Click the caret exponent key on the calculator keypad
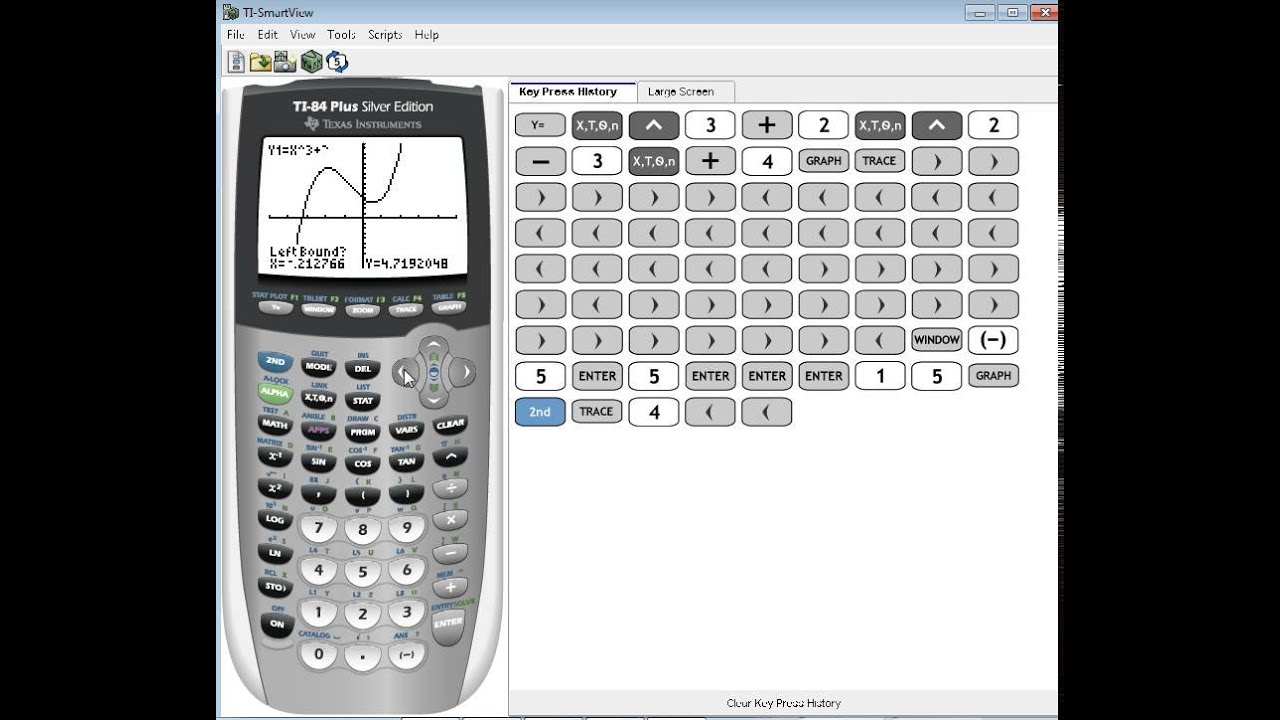 (x=450, y=456)
